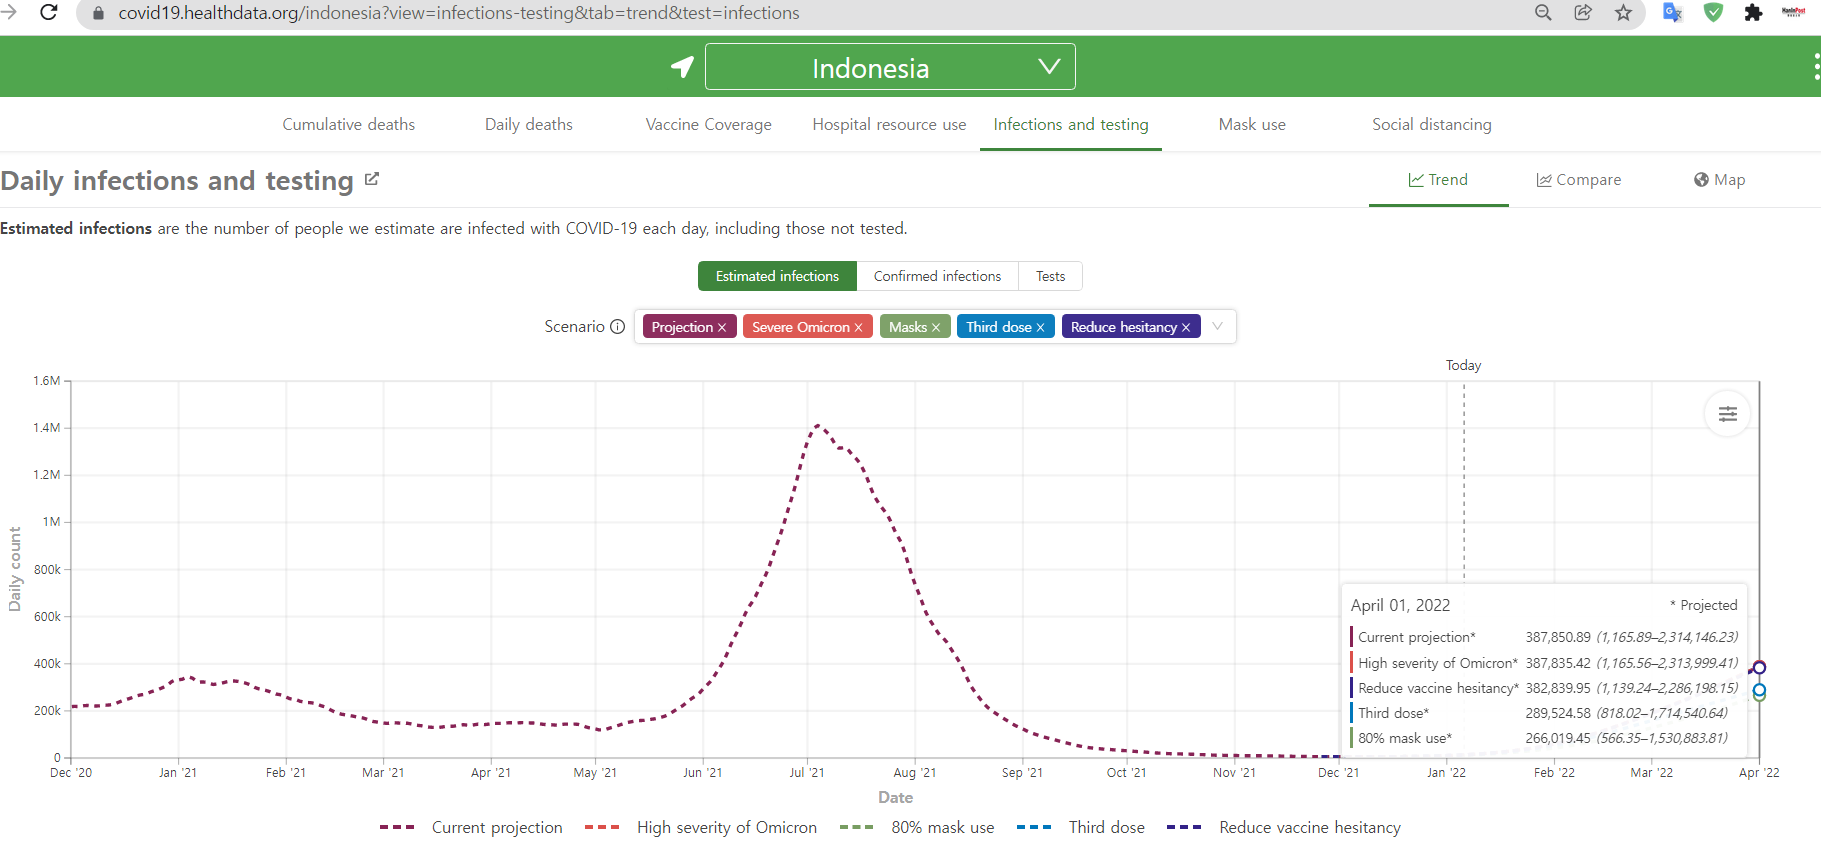
Task: Reload the page with browser refresh icon
Action: point(48,13)
